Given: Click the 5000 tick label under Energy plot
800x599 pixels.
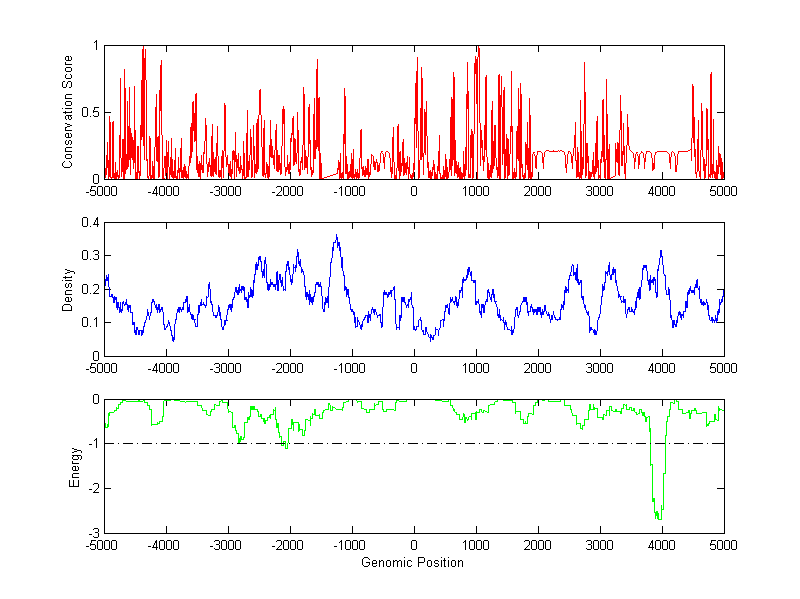Looking at the screenshot, I should 723,545.
